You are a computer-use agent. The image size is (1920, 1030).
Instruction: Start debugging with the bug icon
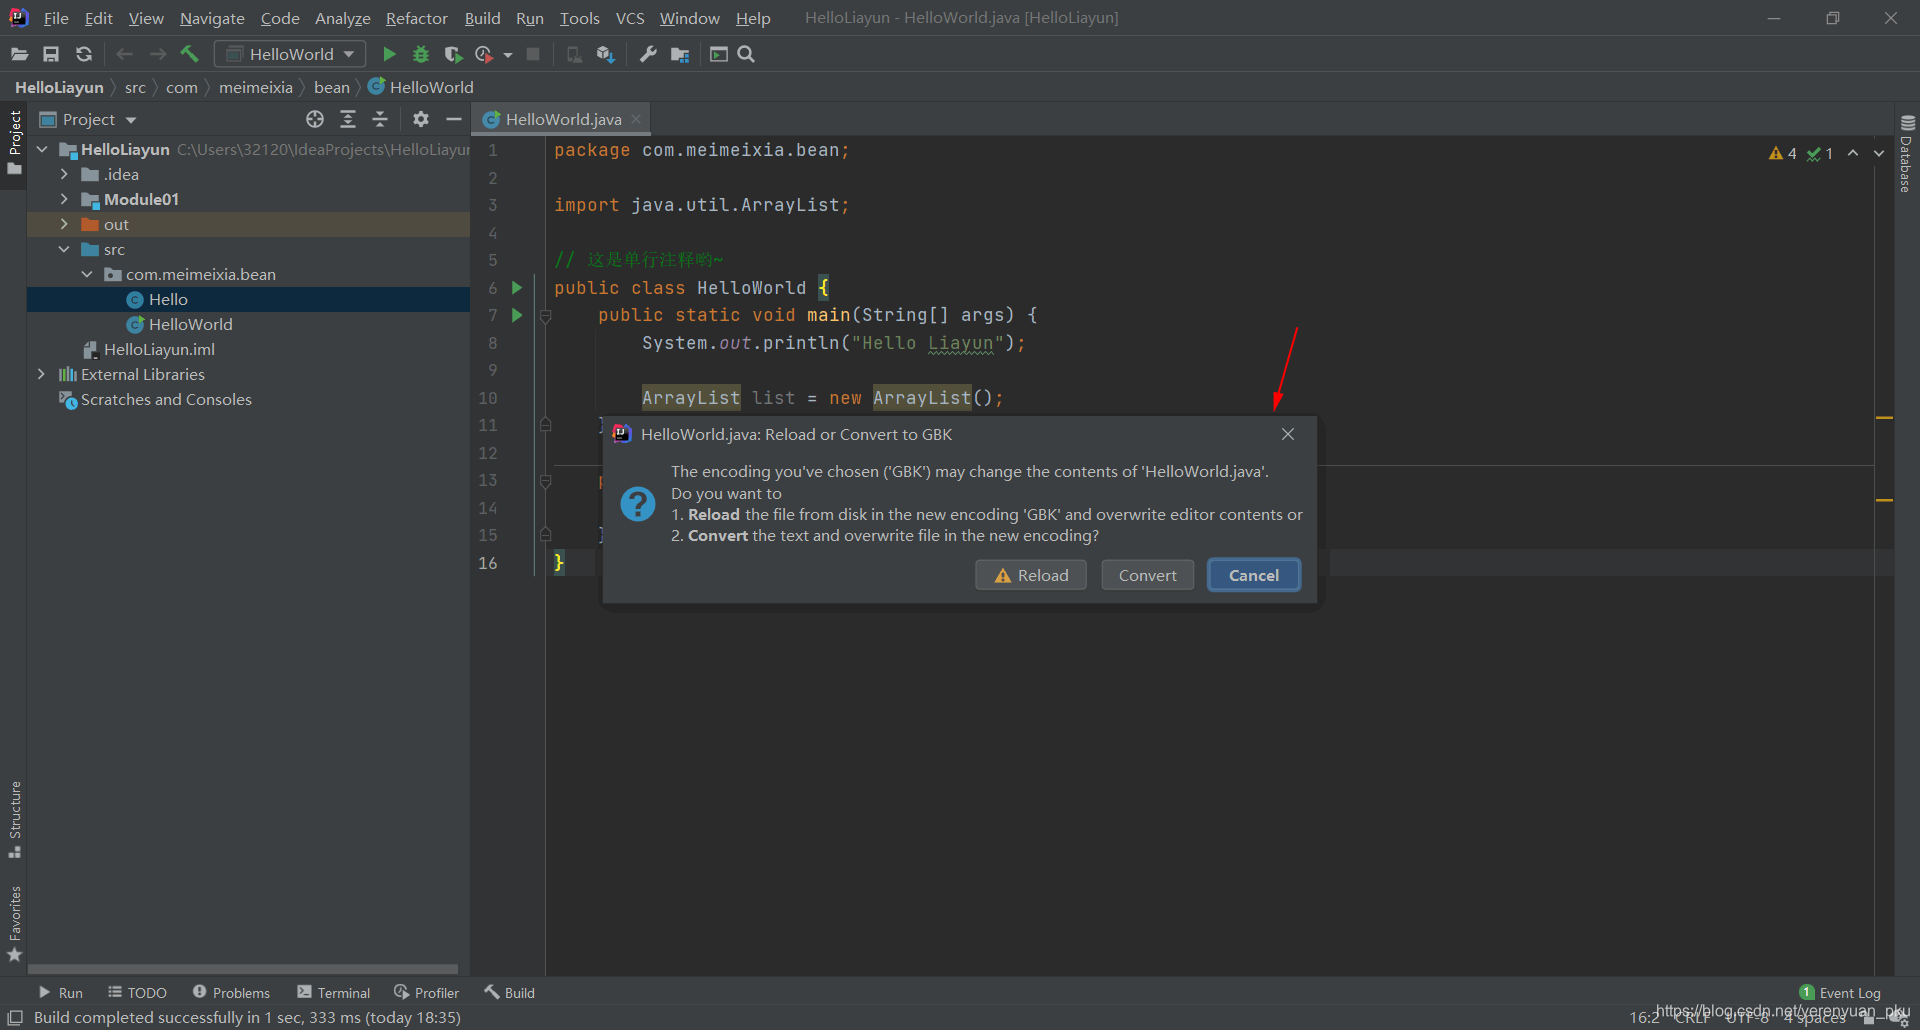[421, 54]
